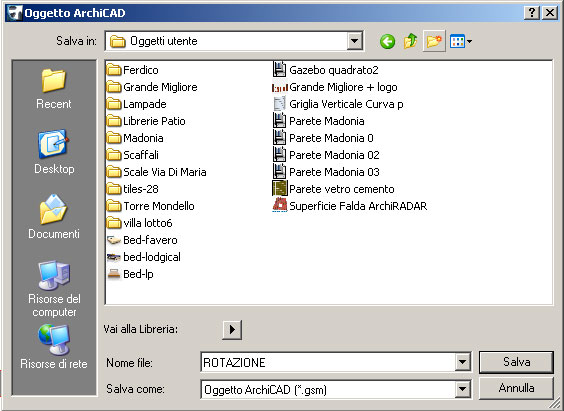Click the help question mark button

click(532, 13)
